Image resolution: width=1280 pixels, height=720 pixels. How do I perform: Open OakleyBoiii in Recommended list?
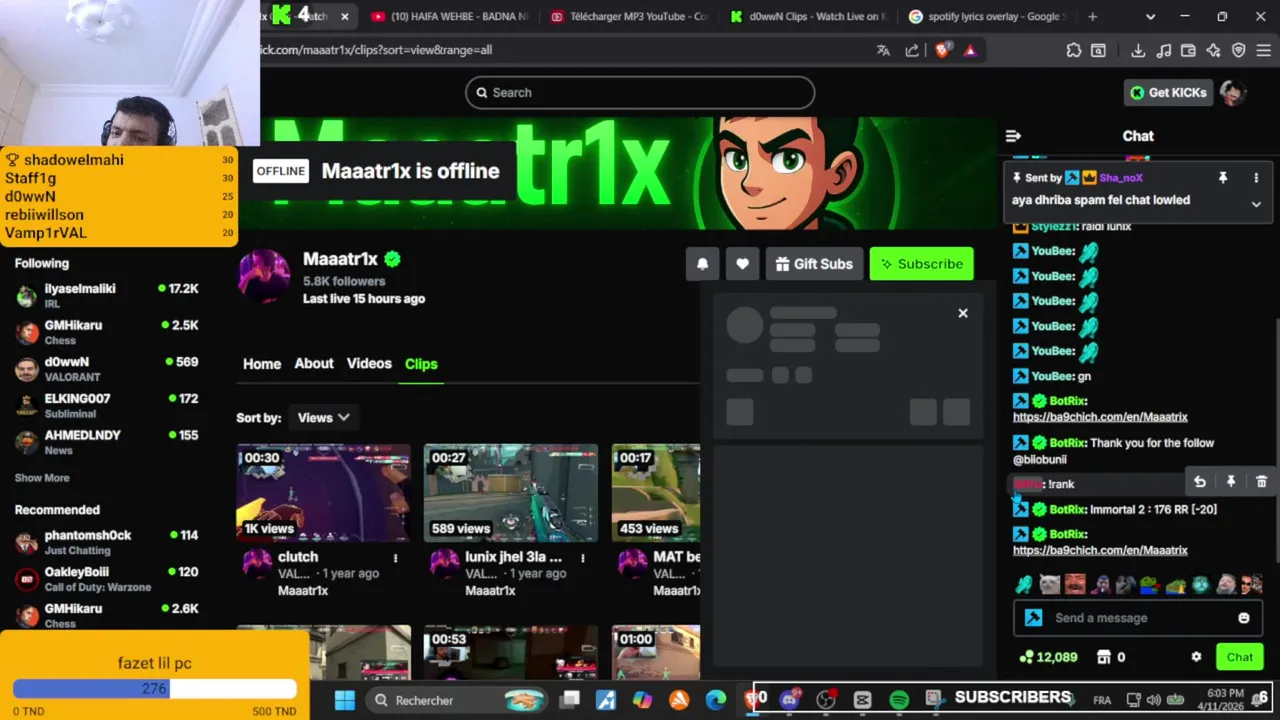[106, 579]
